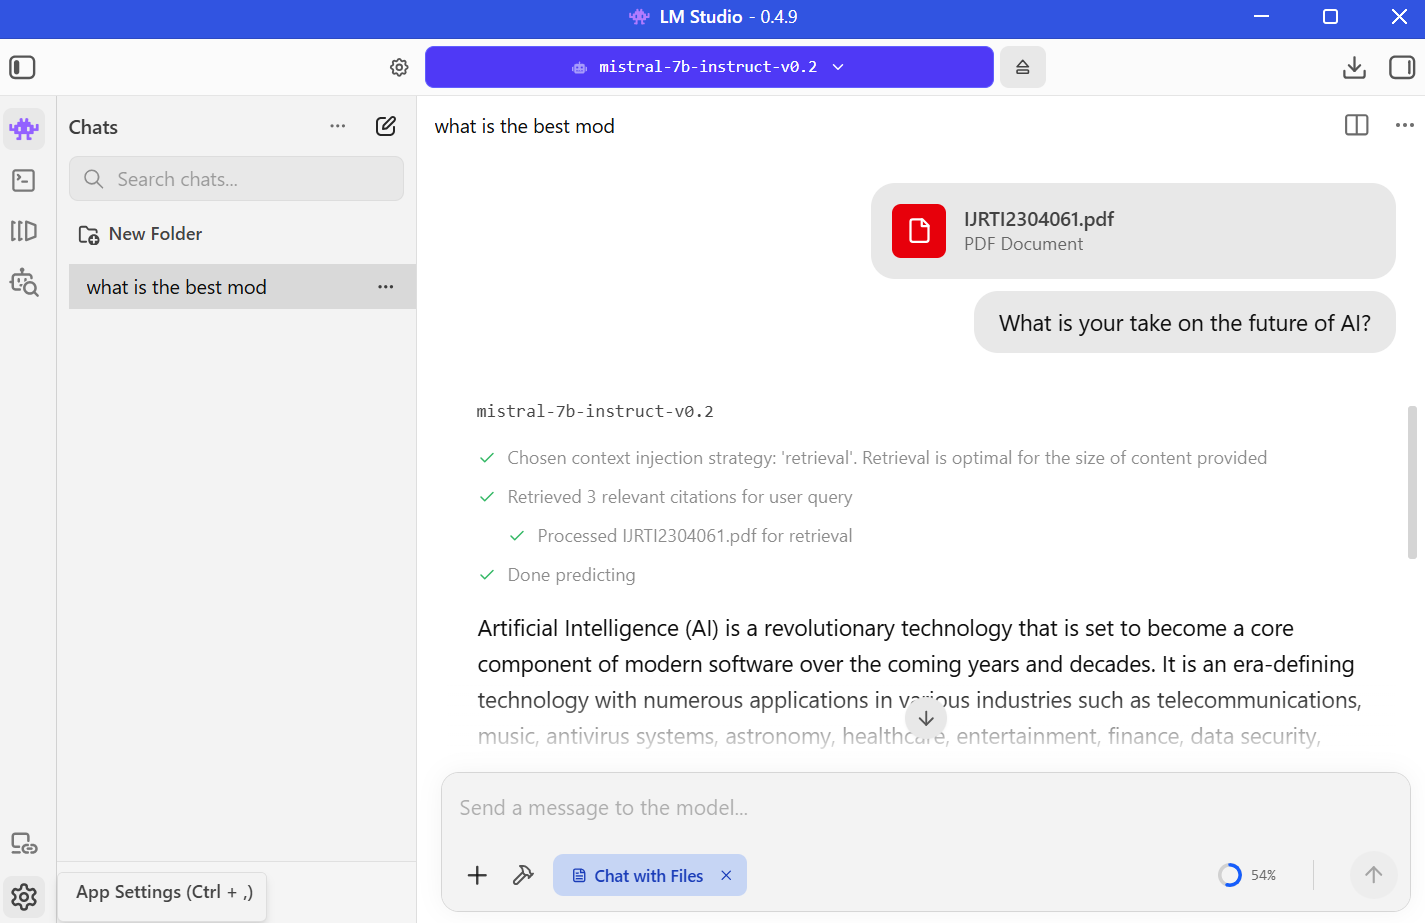Click the 'What is your take' user message
Screen dimensions: 1425x923
click(x=1185, y=322)
